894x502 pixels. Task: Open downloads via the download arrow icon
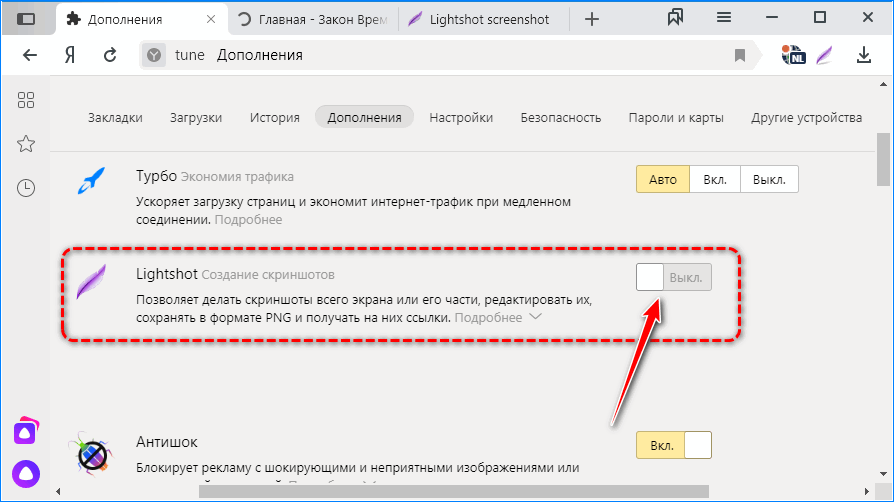[864, 55]
